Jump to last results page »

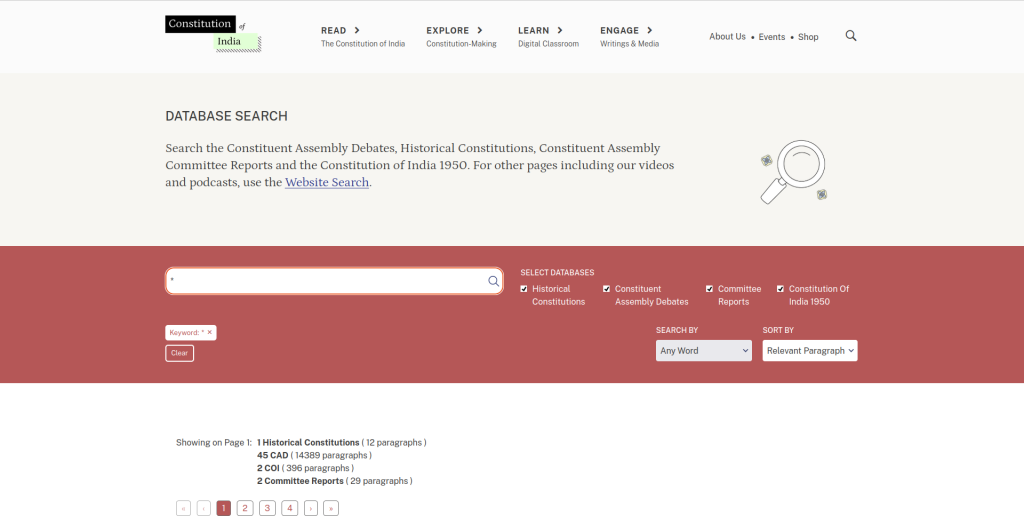(x=331, y=508)
